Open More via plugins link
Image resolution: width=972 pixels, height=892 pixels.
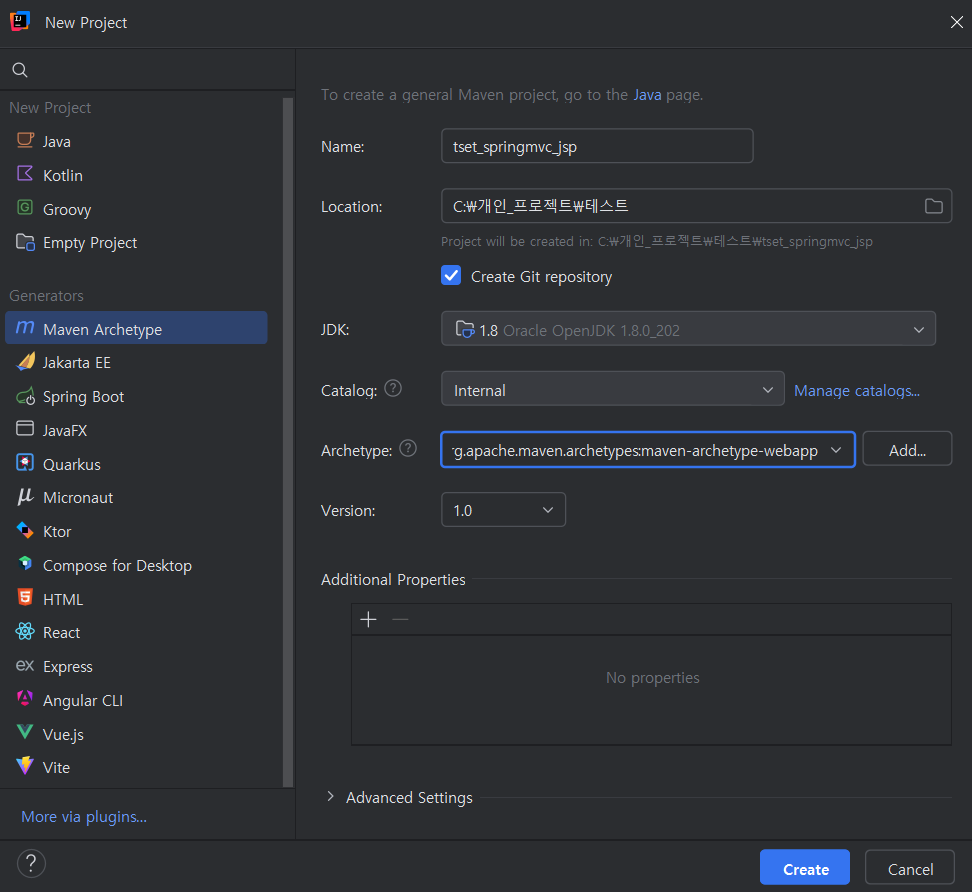coord(84,817)
